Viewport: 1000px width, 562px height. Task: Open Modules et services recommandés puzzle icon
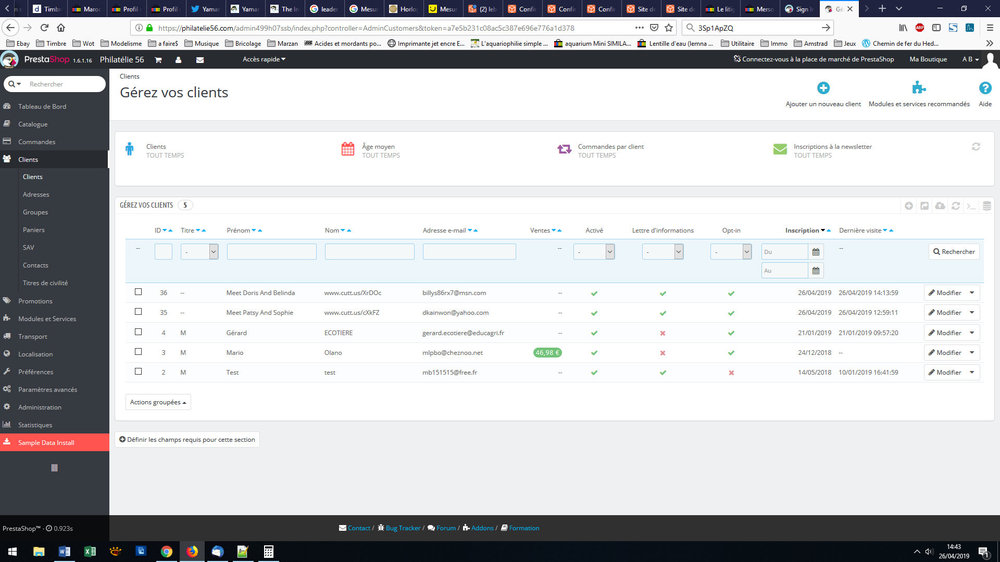click(918, 87)
